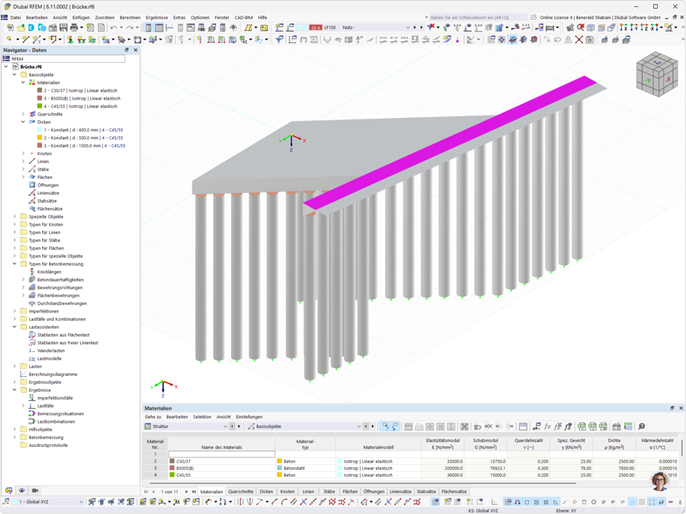The height and width of the screenshot is (514, 686).
Task: Open the Datei menu
Action: (x=15, y=17)
